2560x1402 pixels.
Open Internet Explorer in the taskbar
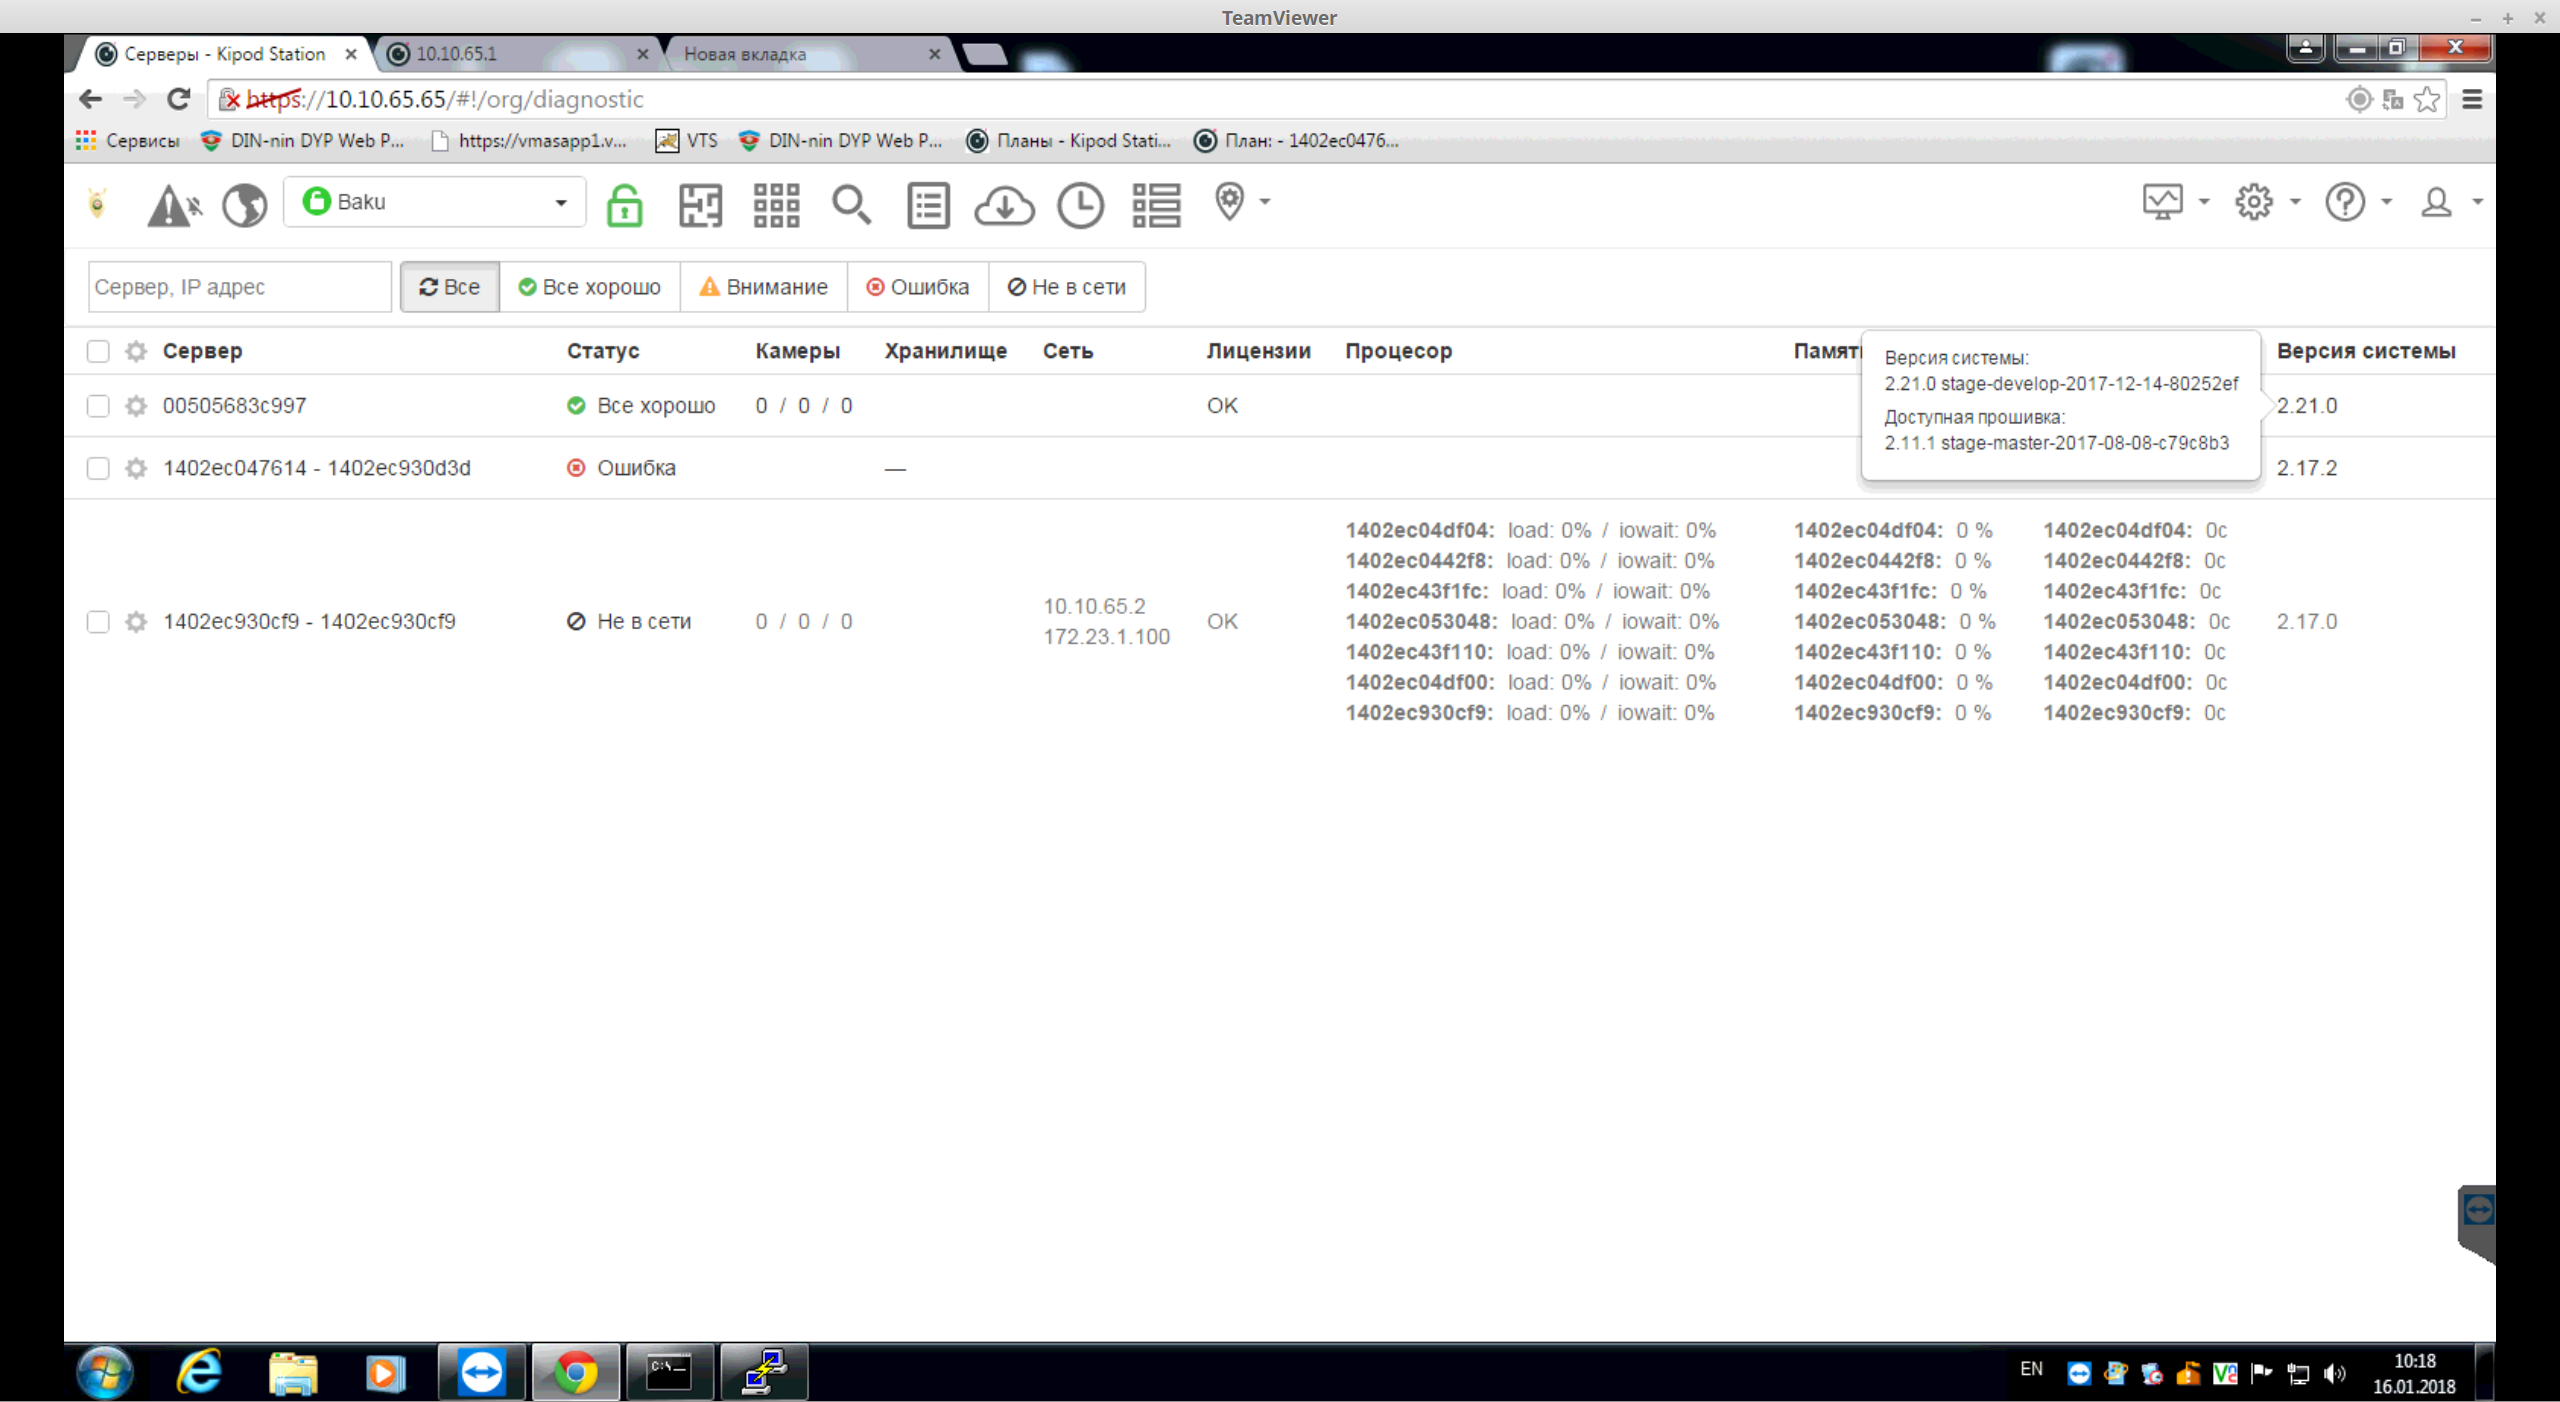click(x=199, y=1372)
